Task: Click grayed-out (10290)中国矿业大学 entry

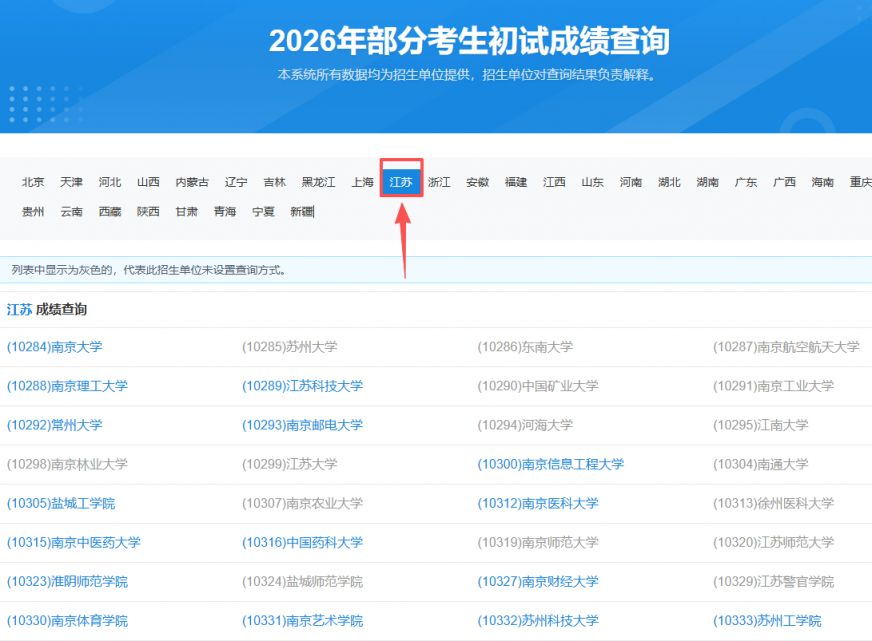Action: (x=538, y=386)
